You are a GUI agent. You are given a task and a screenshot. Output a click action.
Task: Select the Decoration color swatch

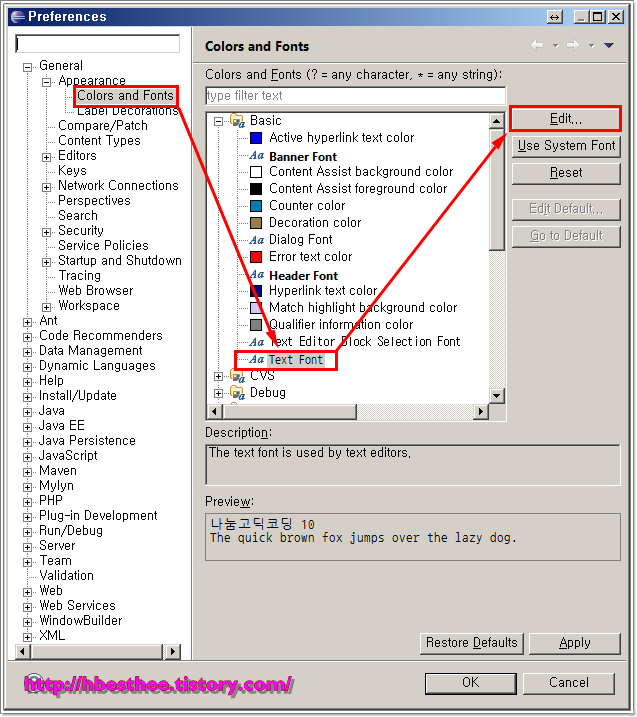[256, 223]
